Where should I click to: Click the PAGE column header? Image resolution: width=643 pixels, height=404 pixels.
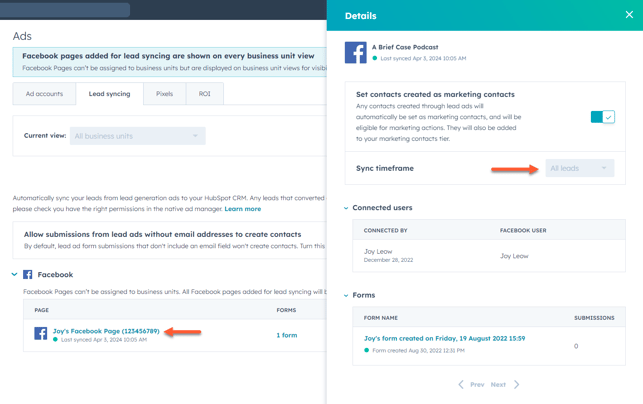tap(41, 310)
